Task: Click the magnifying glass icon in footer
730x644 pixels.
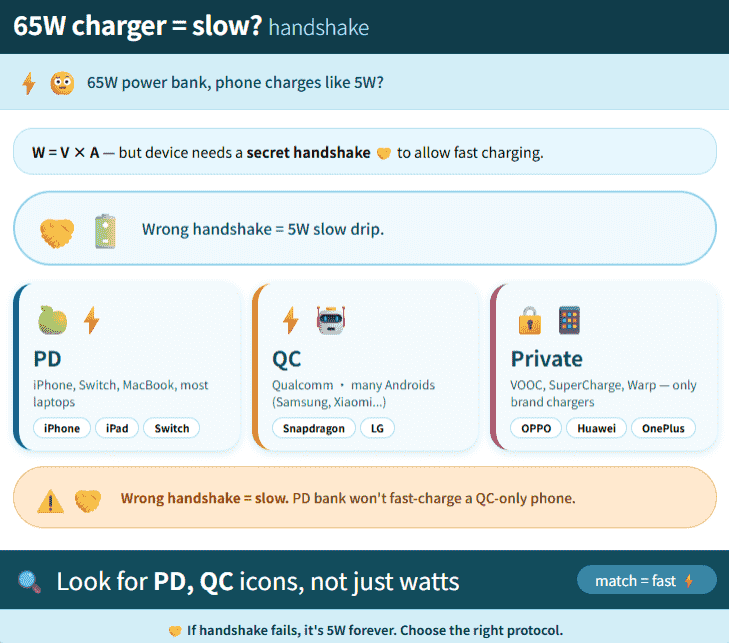Action: pyautogui.click(x=29, y=582)
